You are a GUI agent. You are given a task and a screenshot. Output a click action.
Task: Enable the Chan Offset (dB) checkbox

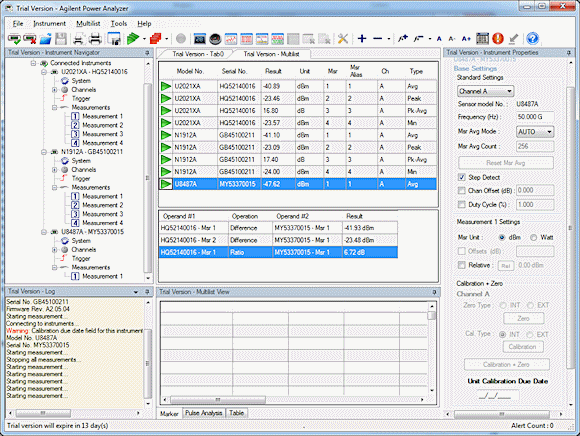[x=461, y=190]
